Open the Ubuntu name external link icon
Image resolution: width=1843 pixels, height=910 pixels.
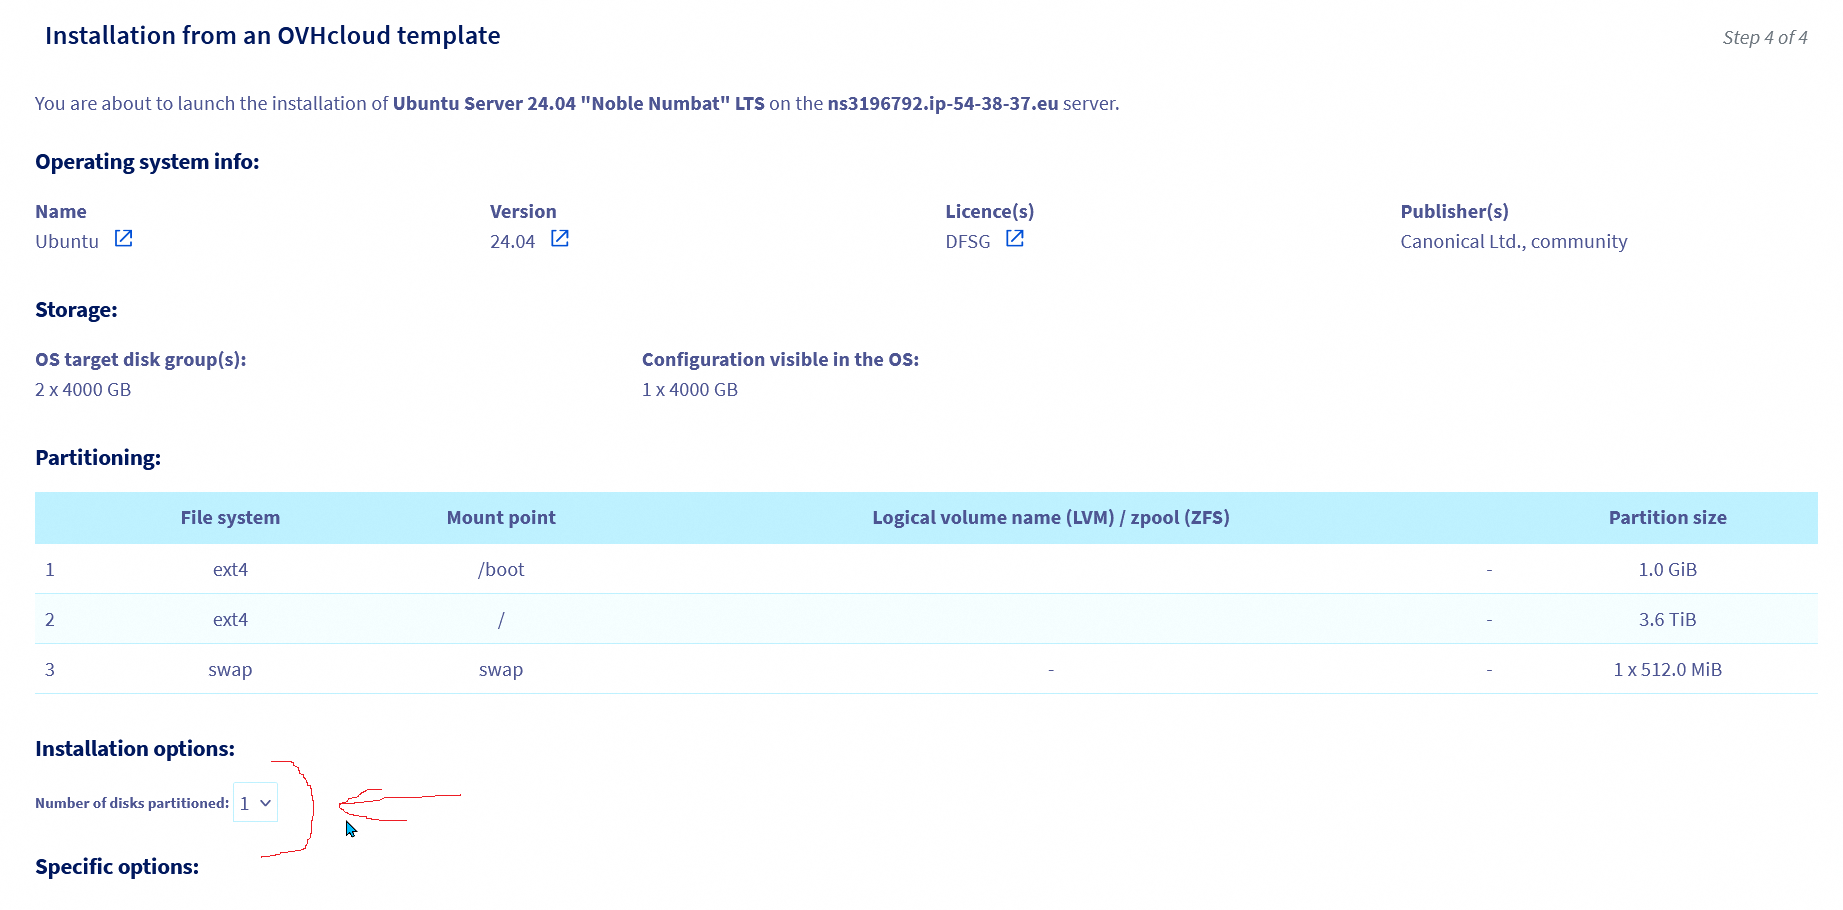pyautogui.click(x=123, y=239)
